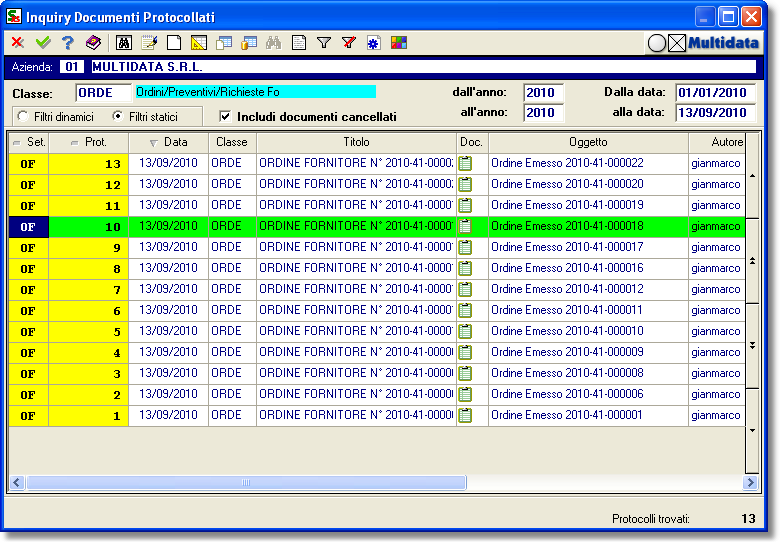The width and height of the screenshot is (780, 544).
Task: Click the Prot. column header
Action: pyautogui.click(x=89, y=142)
